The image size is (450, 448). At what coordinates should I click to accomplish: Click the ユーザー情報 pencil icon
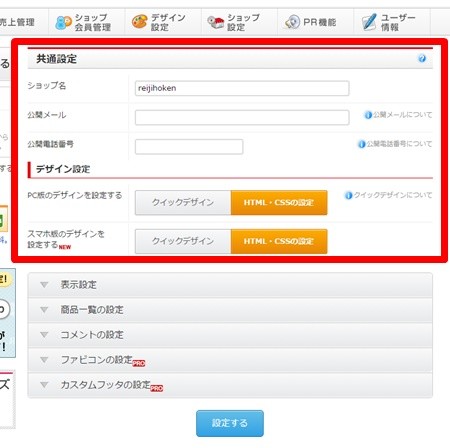[369, 22]
